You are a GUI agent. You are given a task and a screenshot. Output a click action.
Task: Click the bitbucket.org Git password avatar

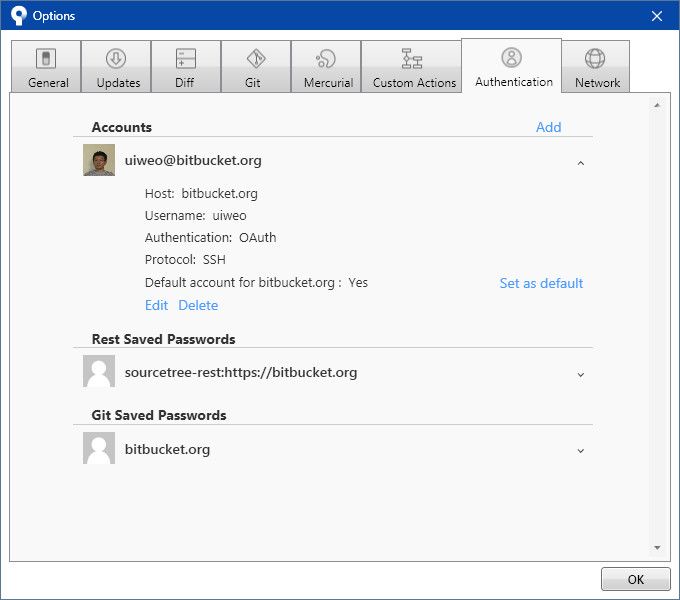pos(99,448)
